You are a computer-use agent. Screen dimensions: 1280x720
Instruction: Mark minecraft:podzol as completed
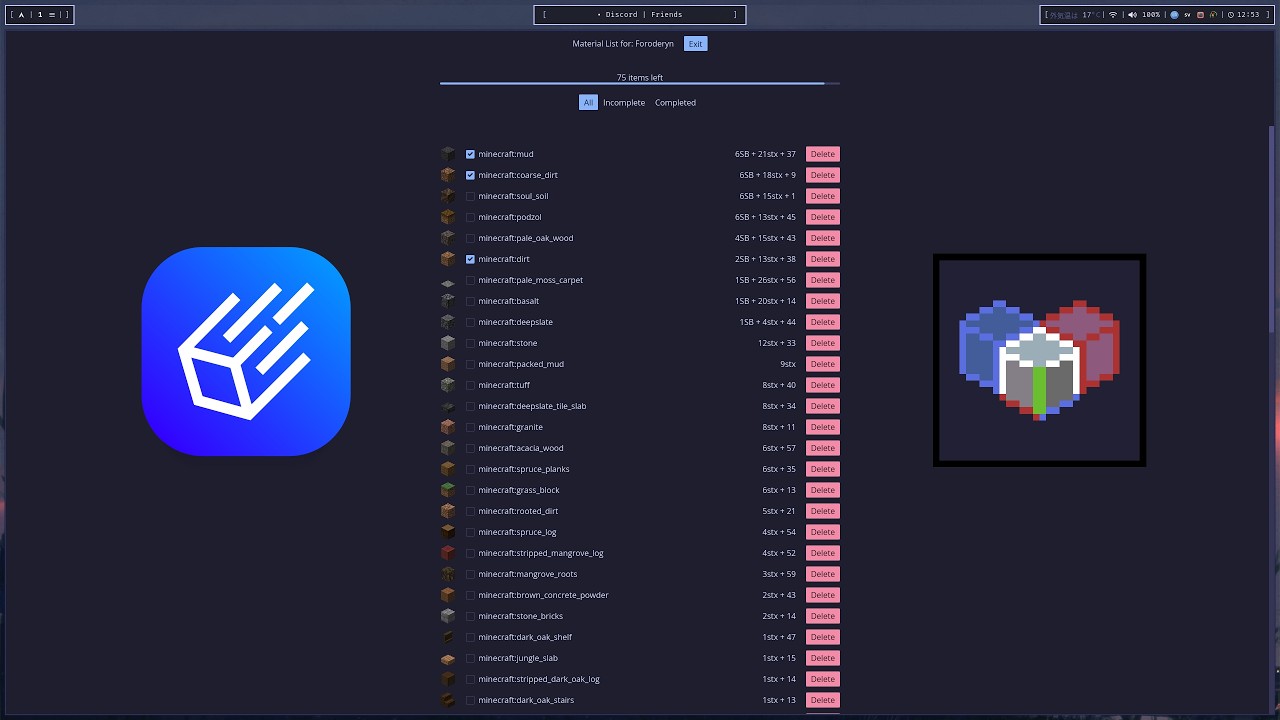pos(470,217)
